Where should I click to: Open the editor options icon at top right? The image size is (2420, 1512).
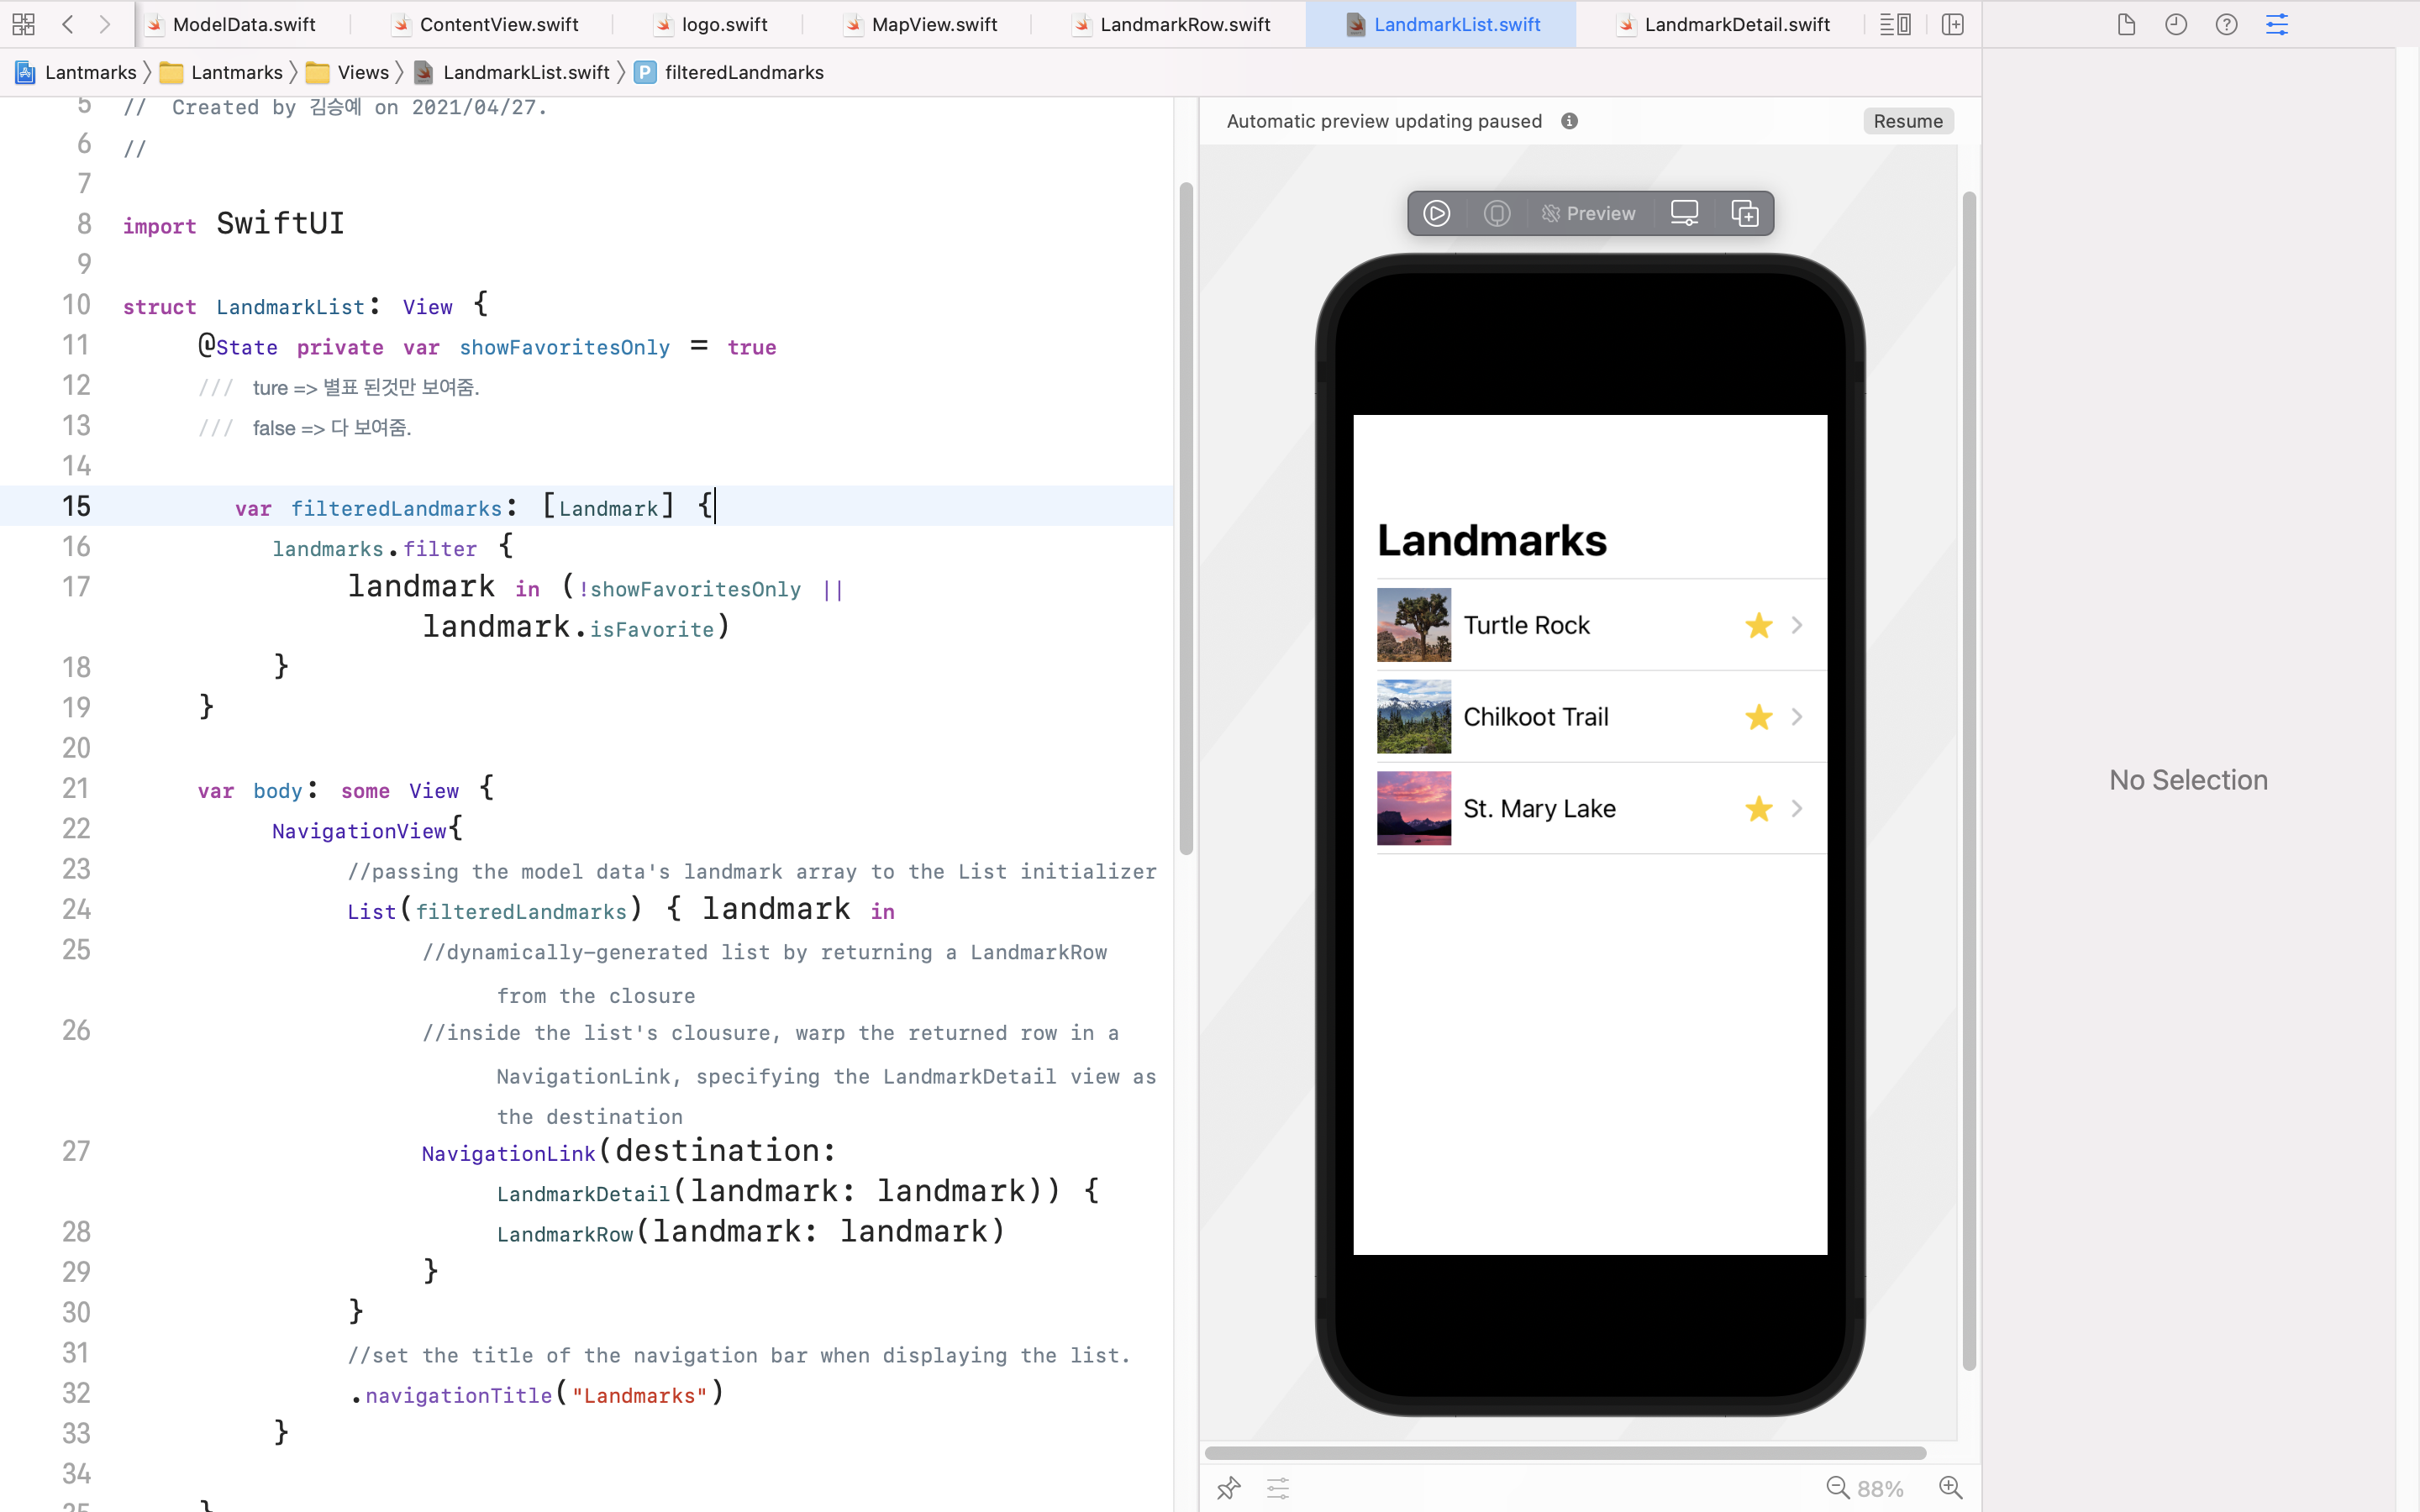[1896, 23]
